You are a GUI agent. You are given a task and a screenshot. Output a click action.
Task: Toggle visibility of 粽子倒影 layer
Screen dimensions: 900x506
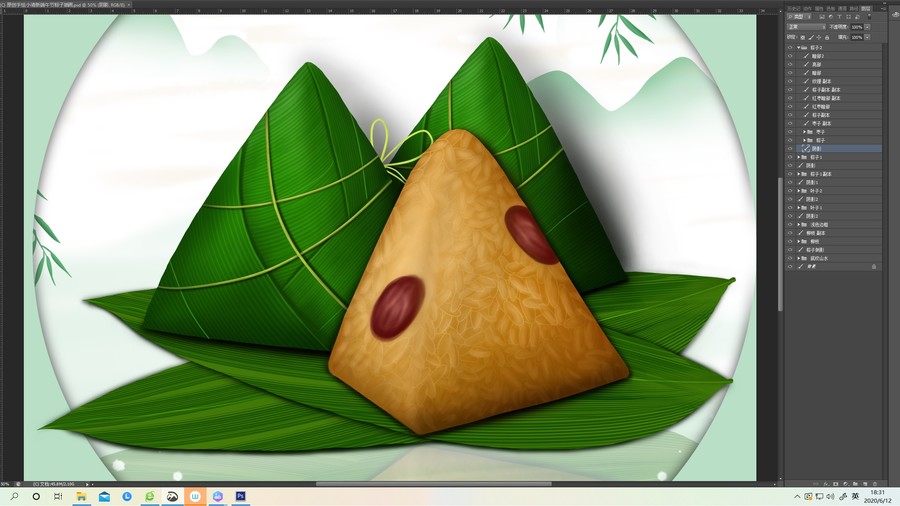[790, 250]
